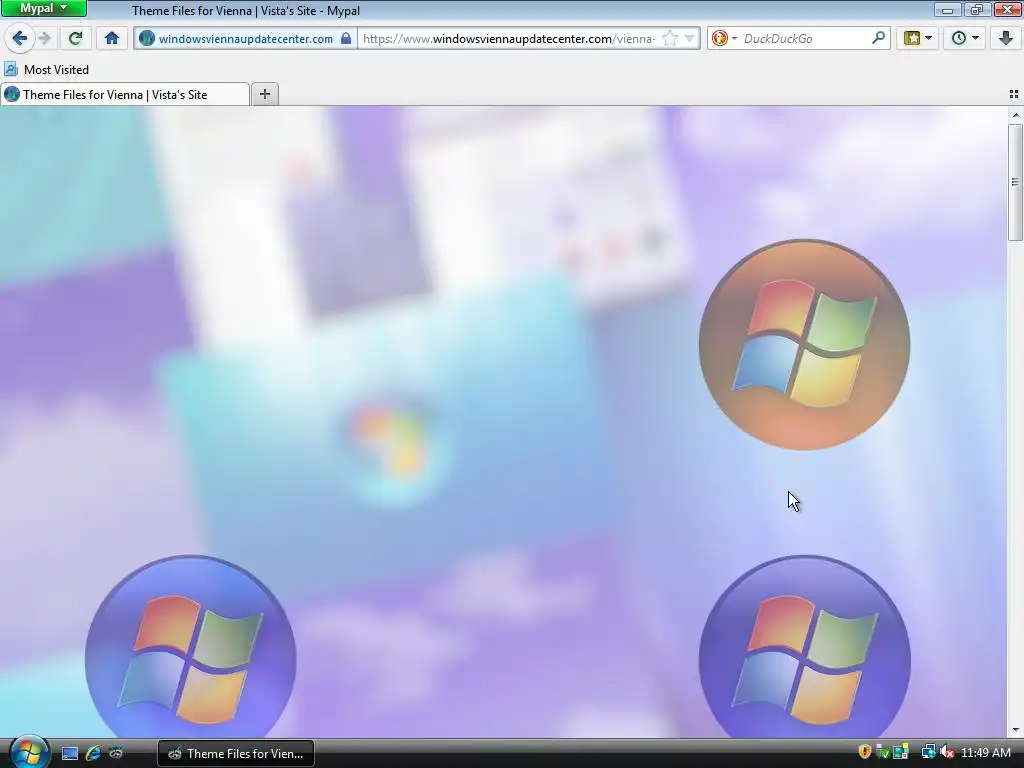This screenshot has width=1024, height=768.
Task: Click the page scrollbar up arrow
Action: [1016, 115]
